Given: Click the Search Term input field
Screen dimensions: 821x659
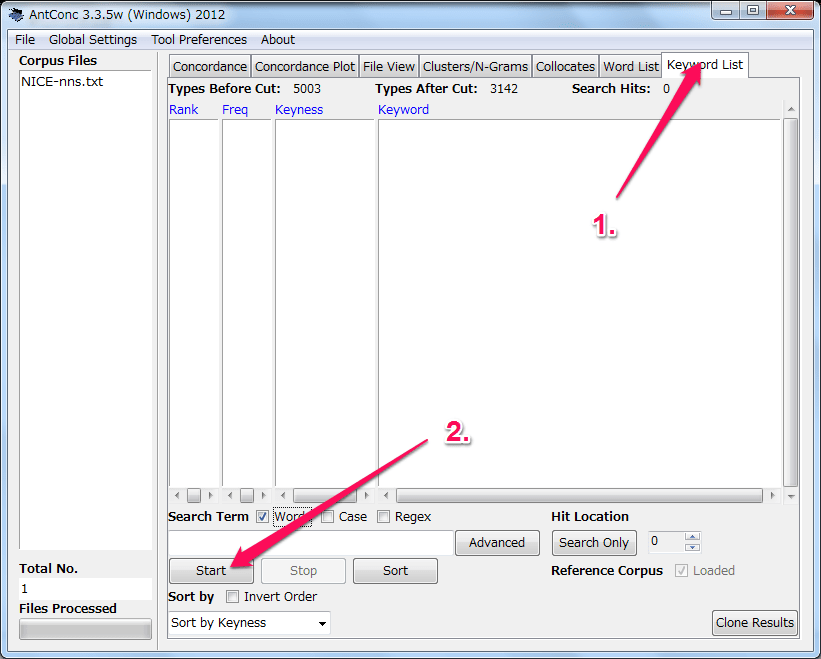Looking at the screenshot, I should (310, 543).
